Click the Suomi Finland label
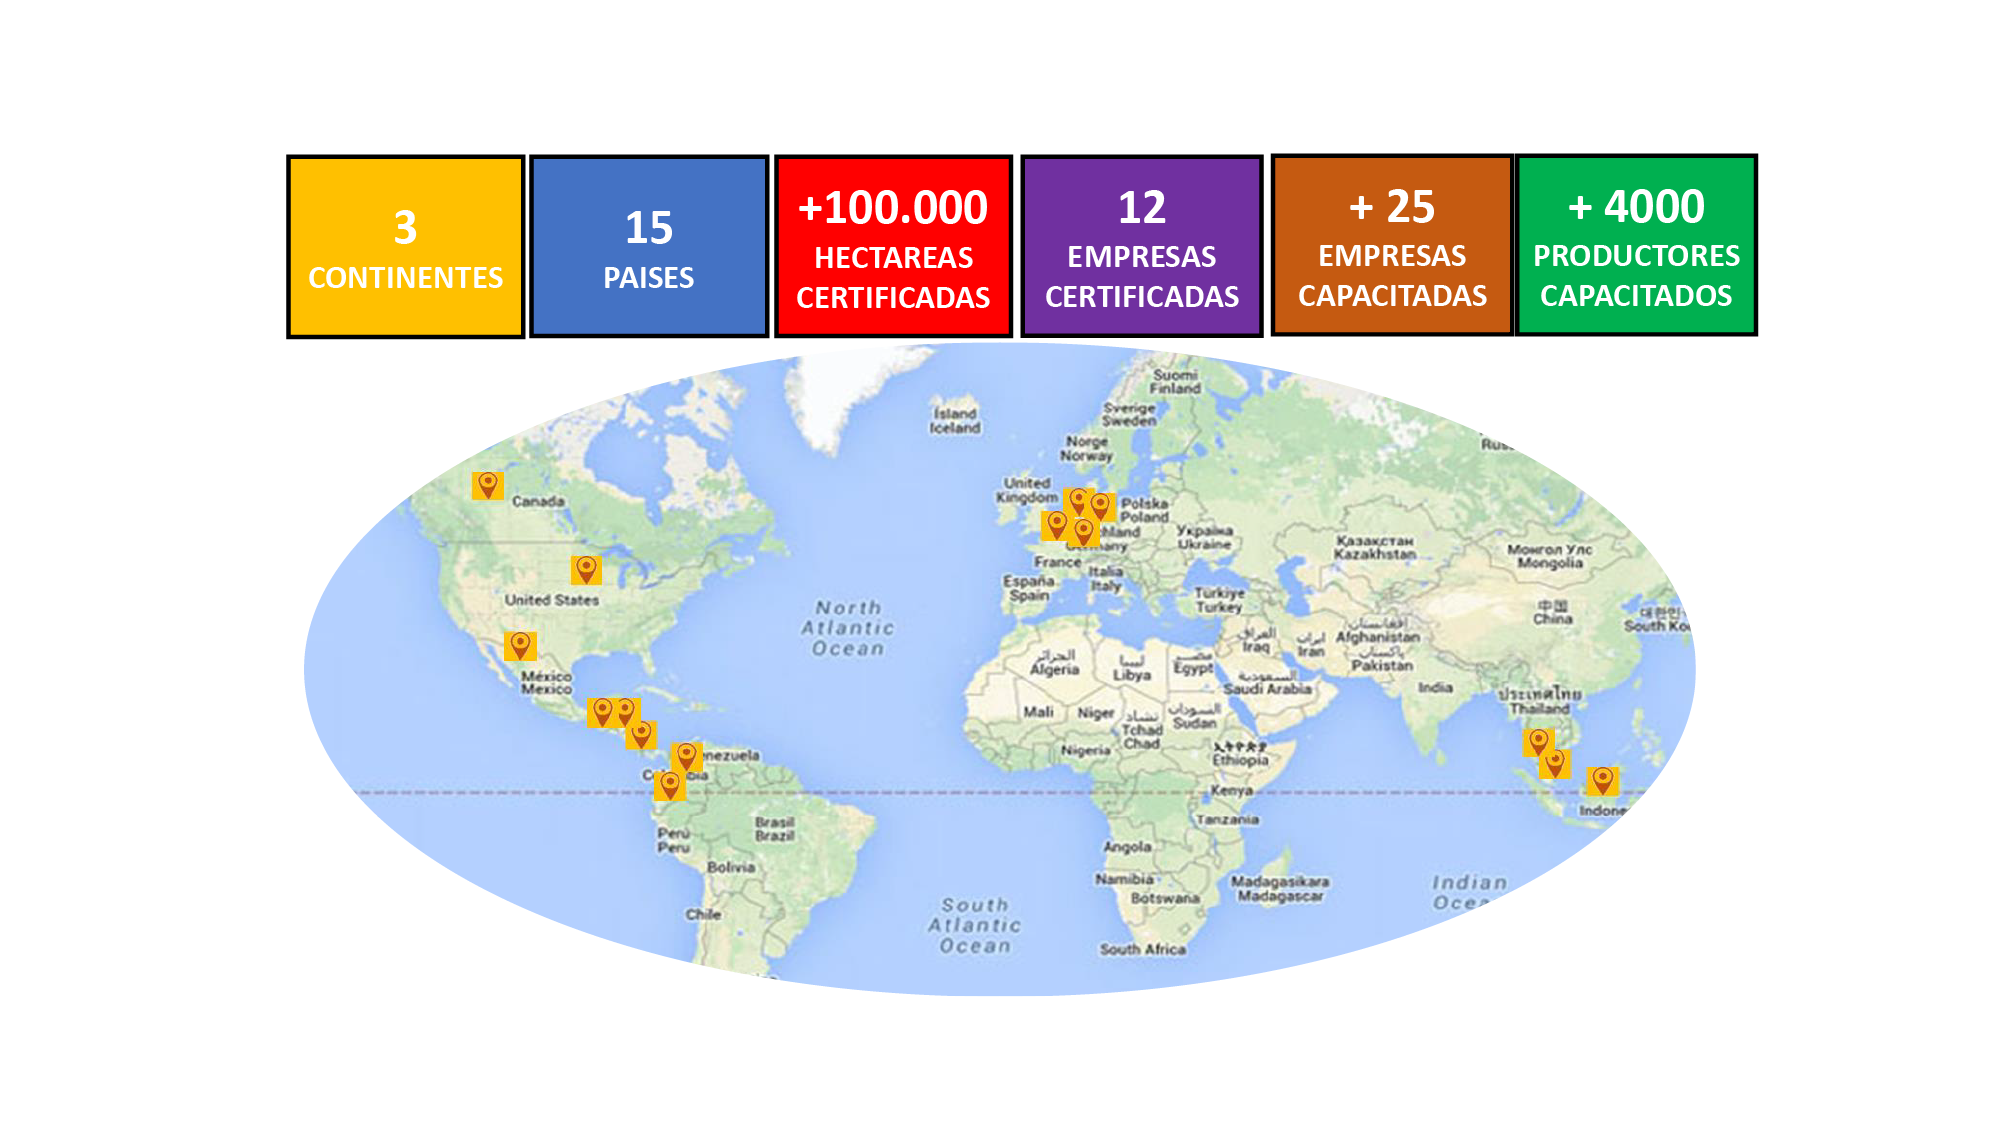 (x=1175, y=382)
